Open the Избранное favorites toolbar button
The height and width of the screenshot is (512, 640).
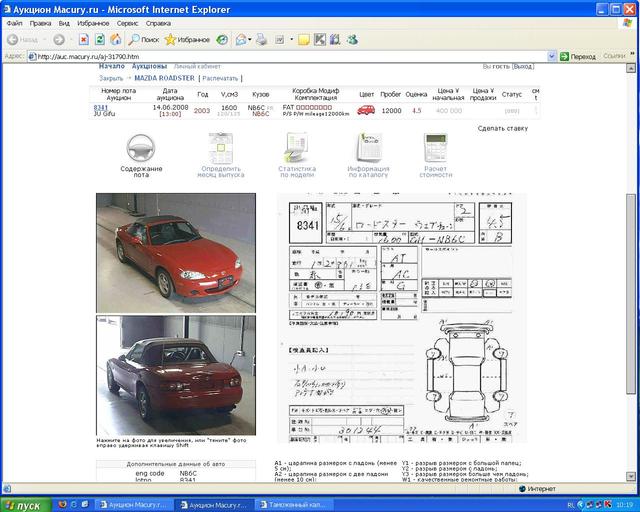[x=187, y=40]
